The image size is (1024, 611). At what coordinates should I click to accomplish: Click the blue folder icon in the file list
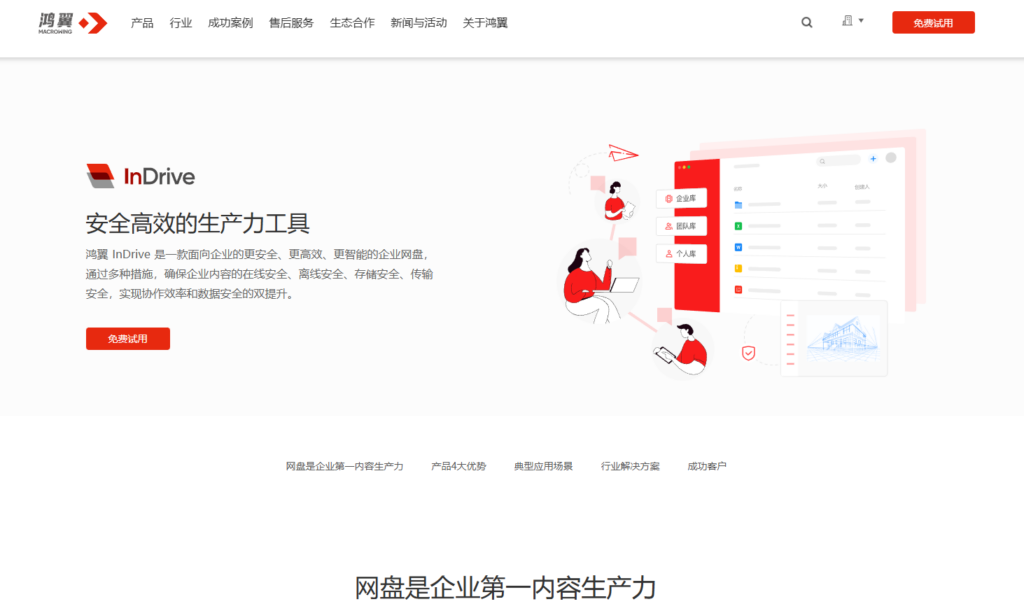[738, 204]
